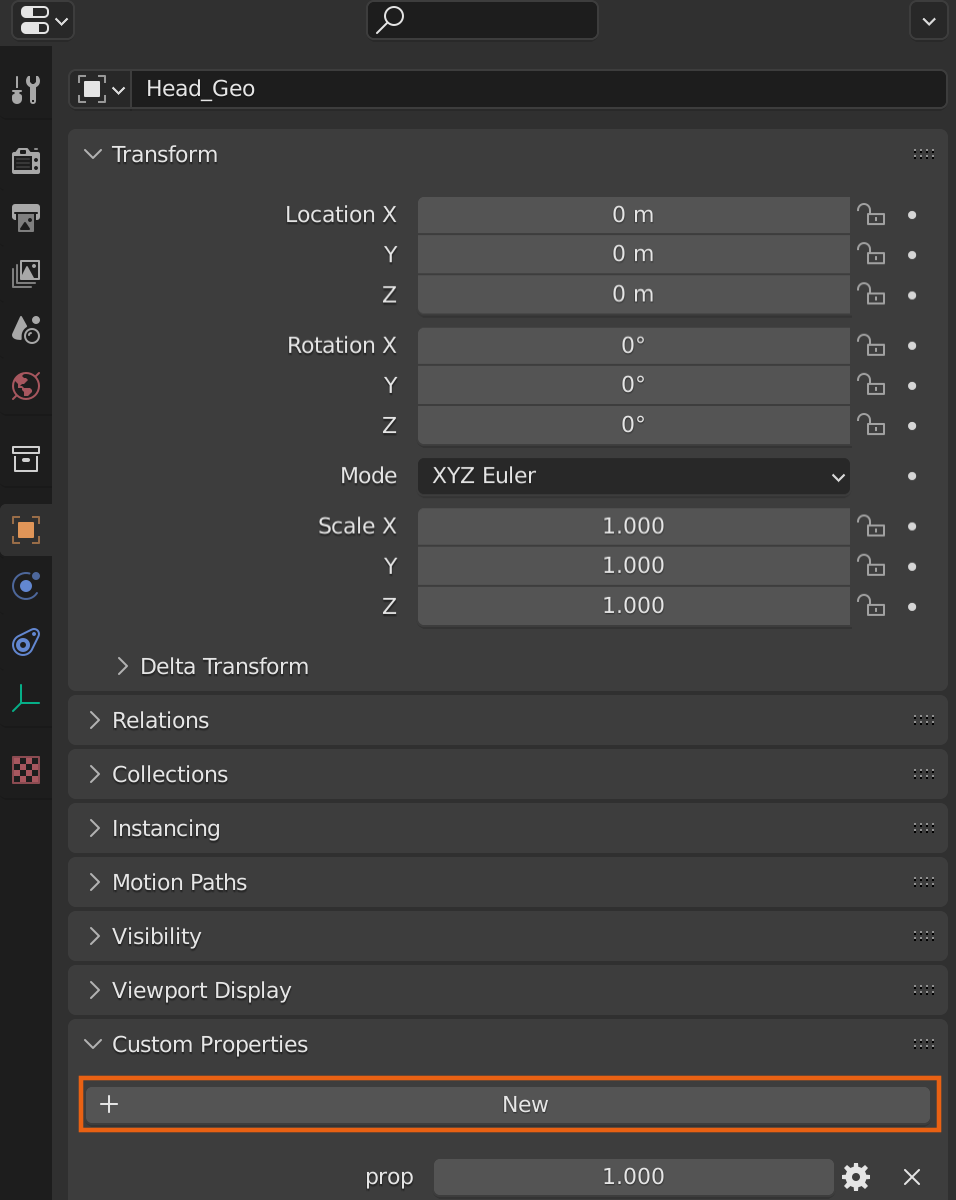Switch to the Texture properties tab
956x1200 pixels.
(25, 770)
